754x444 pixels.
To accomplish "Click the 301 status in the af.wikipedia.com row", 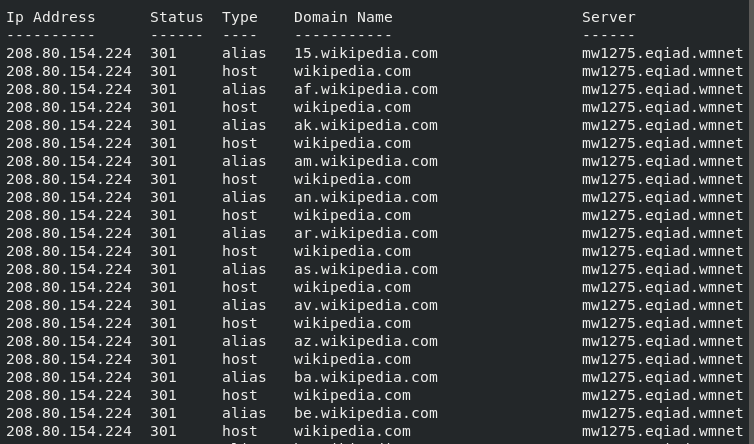I will (x=163, y=89).
